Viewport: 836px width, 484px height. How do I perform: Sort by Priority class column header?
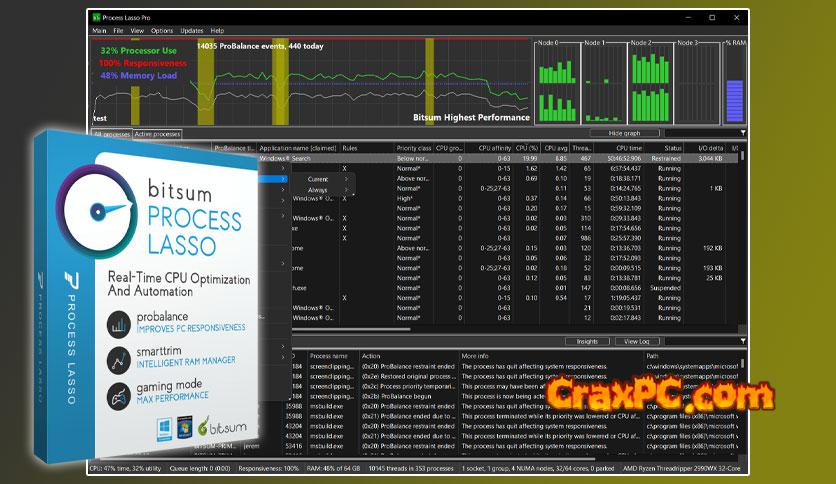(x=414, y=148)
